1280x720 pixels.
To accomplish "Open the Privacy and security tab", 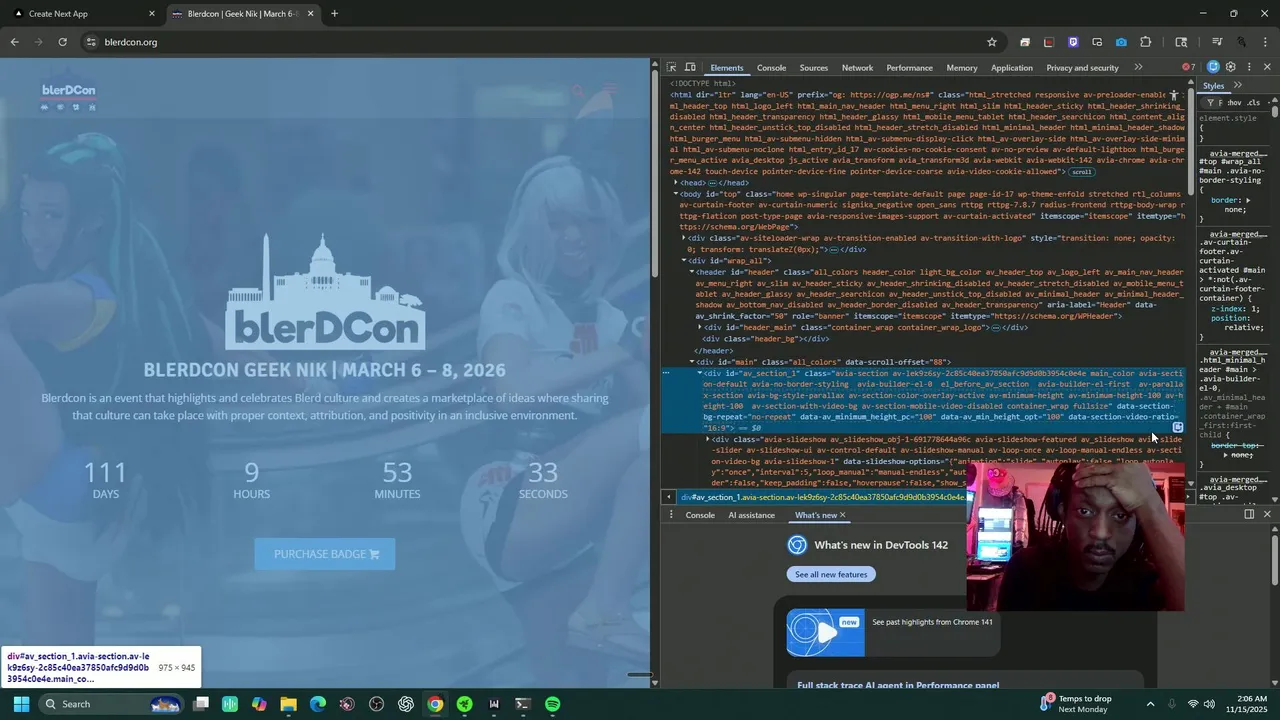I will click(x=1082, y=68).
